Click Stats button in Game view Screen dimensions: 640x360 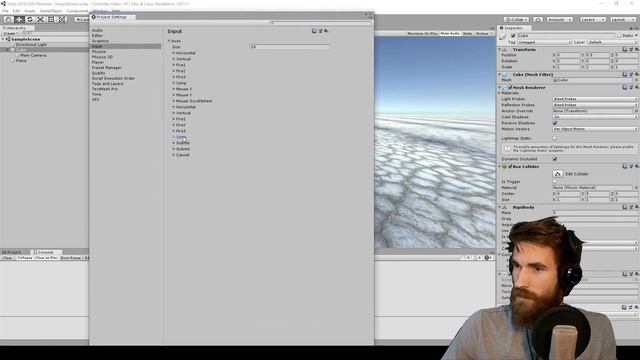point(467,33)
